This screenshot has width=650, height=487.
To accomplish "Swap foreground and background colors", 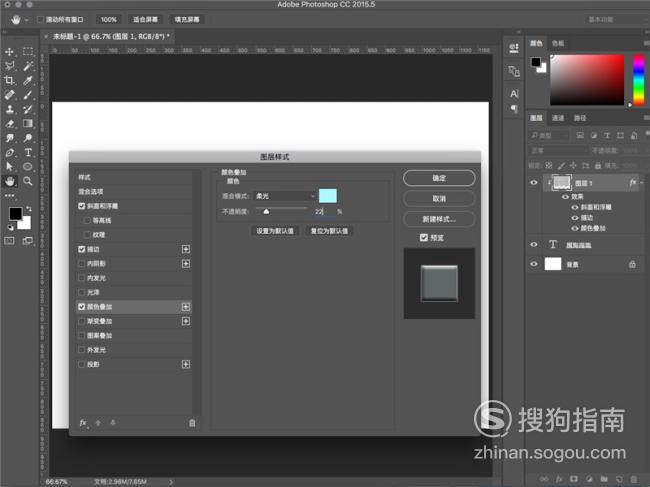I will pyautogui.click(x=29, y=208).
